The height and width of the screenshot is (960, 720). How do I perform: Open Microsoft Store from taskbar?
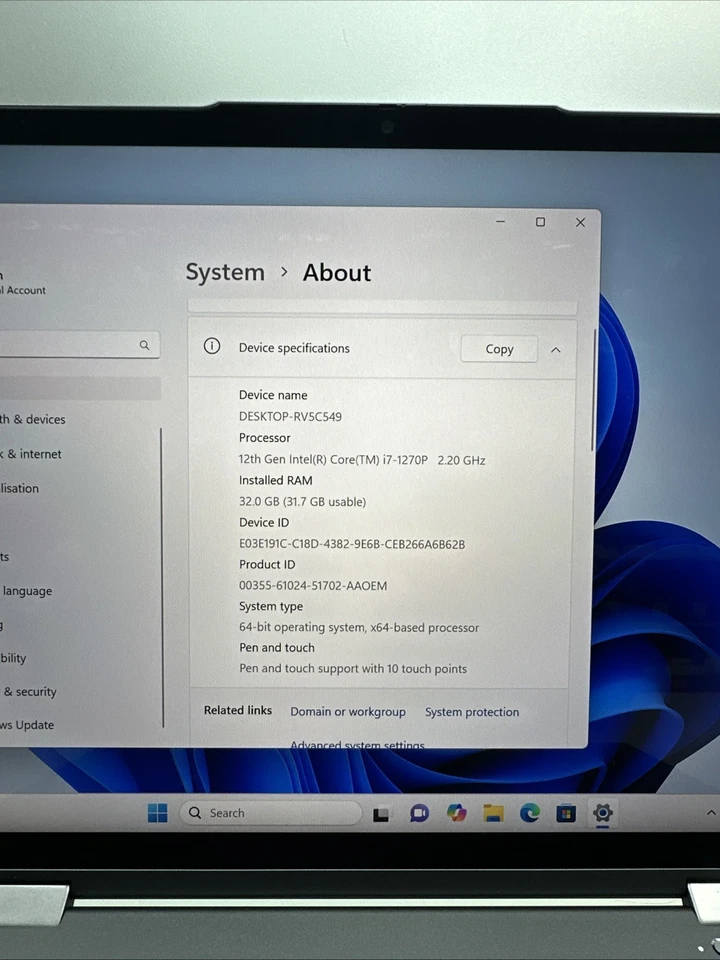point(566,814)
